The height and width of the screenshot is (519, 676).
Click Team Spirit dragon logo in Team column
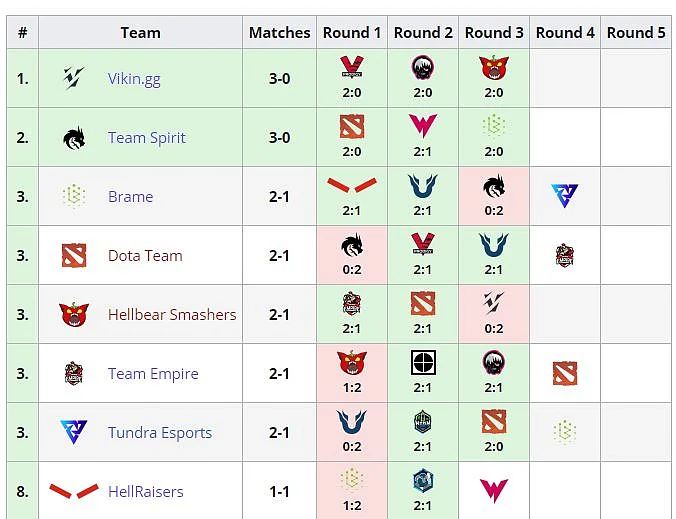(x=74, y=138)
